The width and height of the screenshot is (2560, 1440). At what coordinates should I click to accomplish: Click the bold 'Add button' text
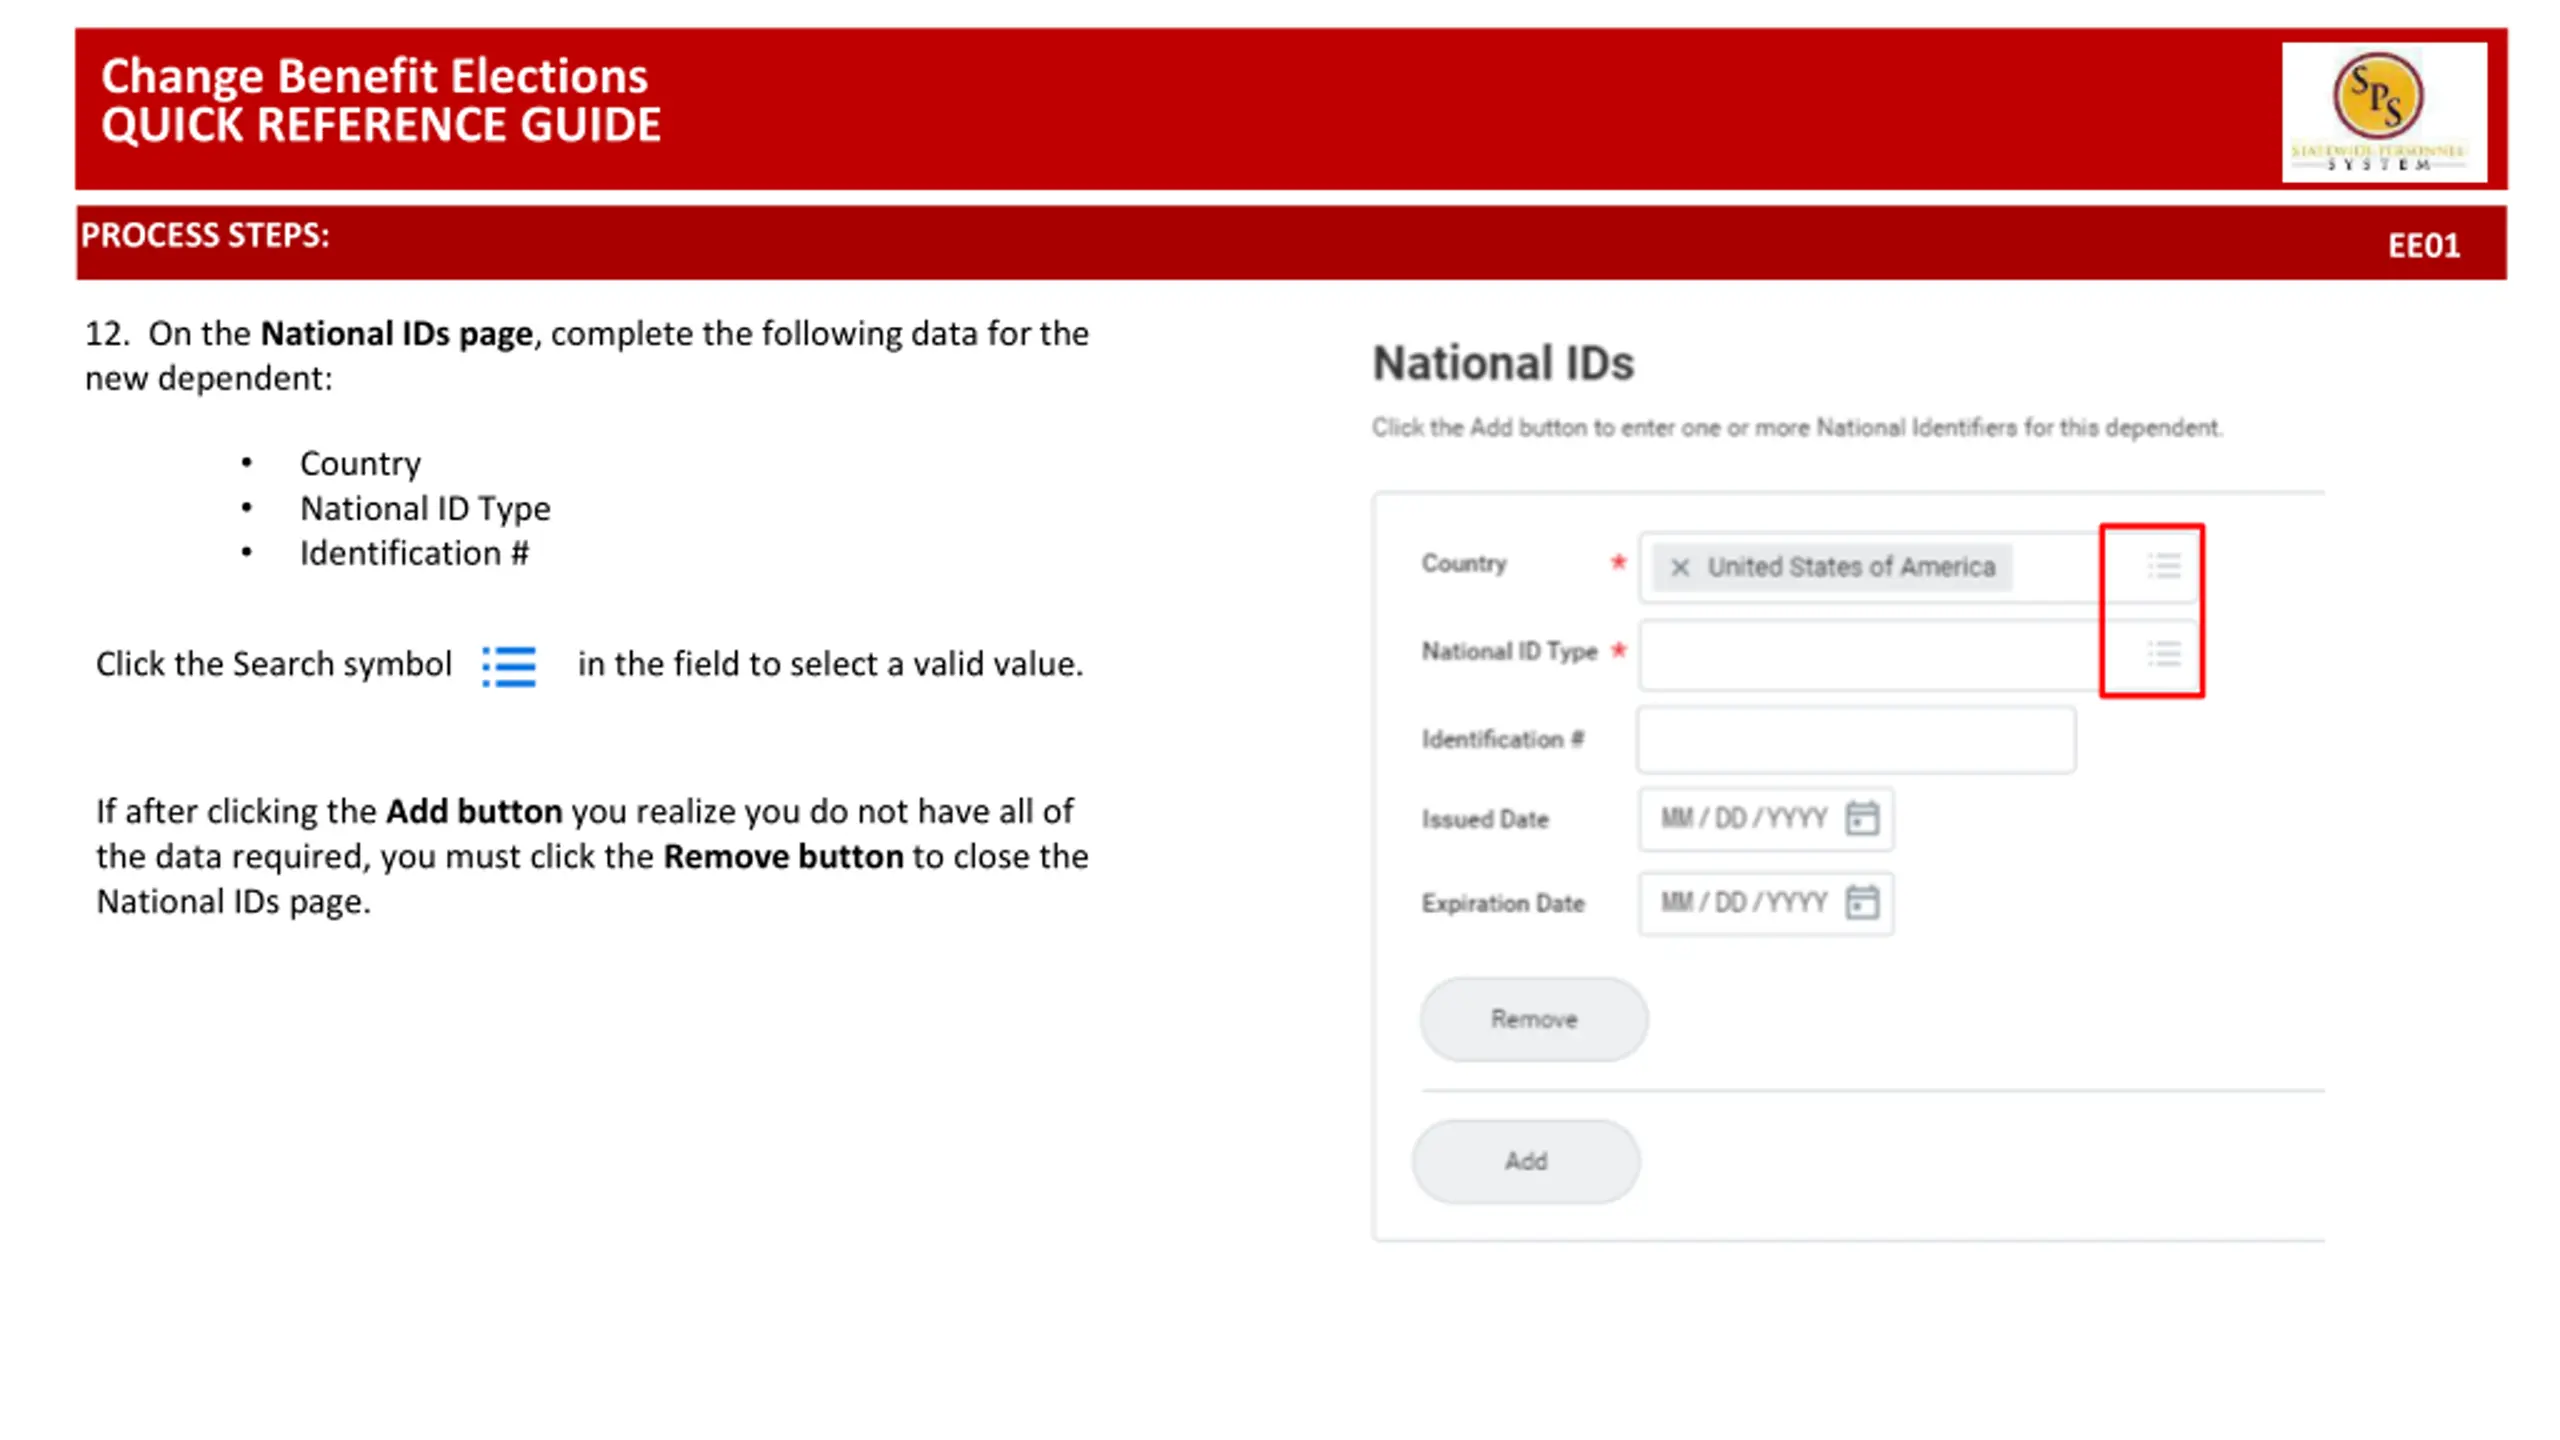(x=474, y=811)
